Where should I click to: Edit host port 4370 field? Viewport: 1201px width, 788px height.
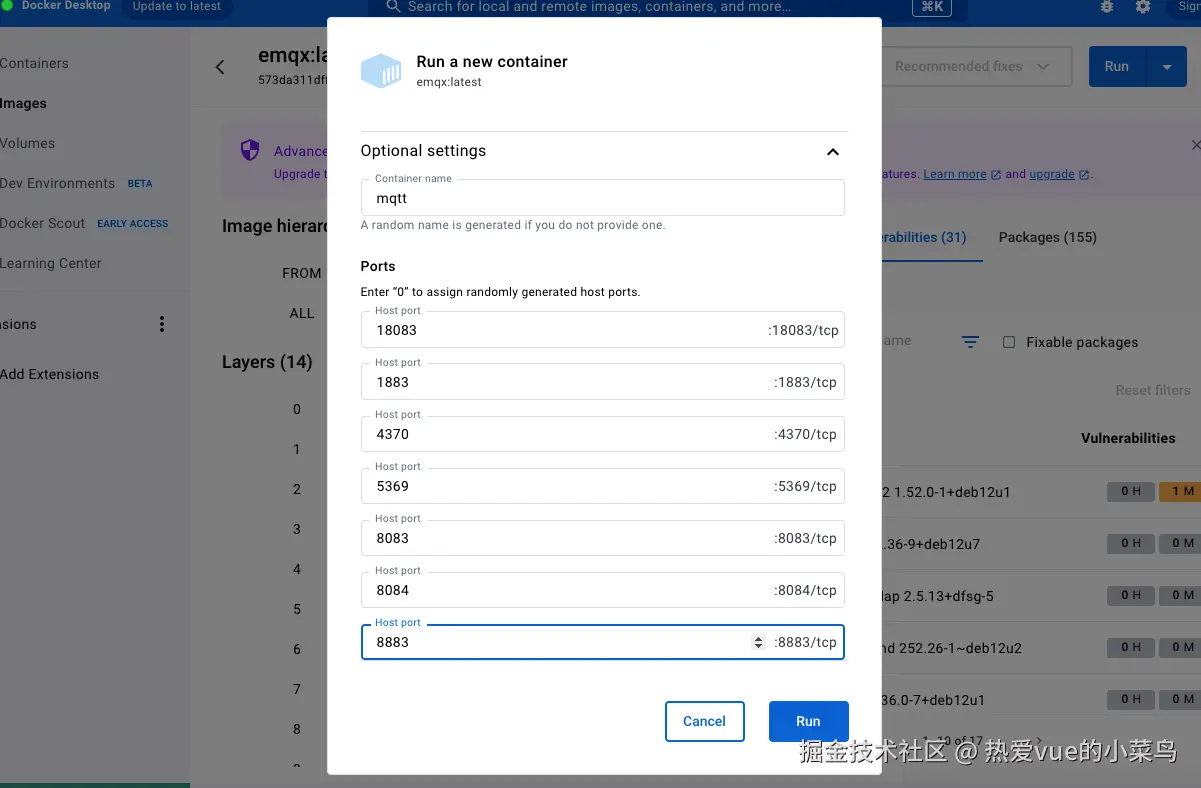[602, 434]
